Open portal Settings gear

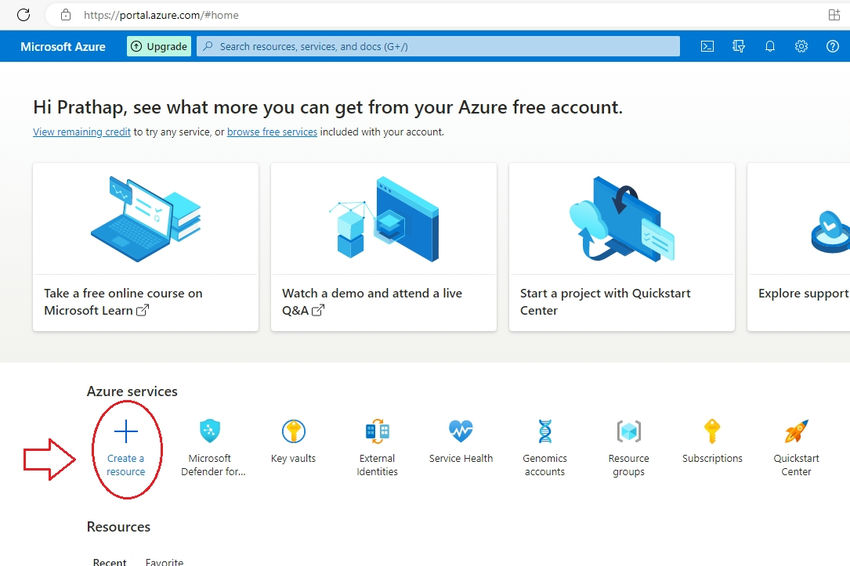[801, 46]
